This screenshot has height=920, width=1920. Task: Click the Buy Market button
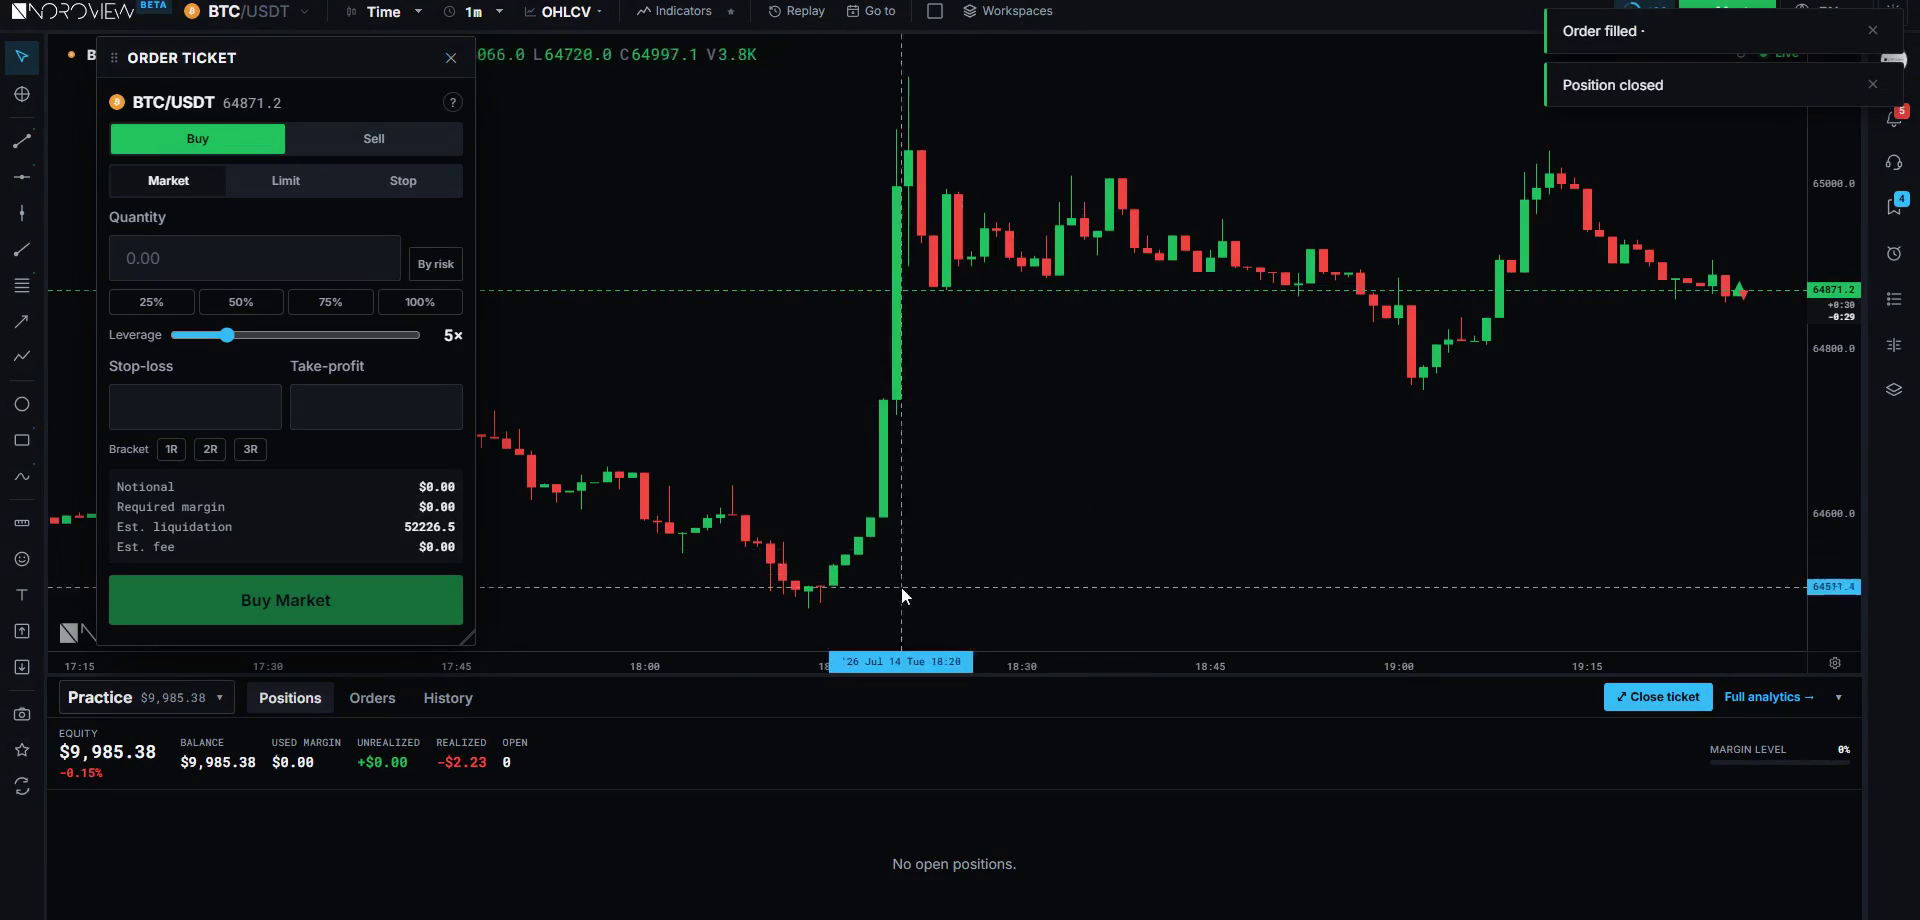[x=286, y=600]
